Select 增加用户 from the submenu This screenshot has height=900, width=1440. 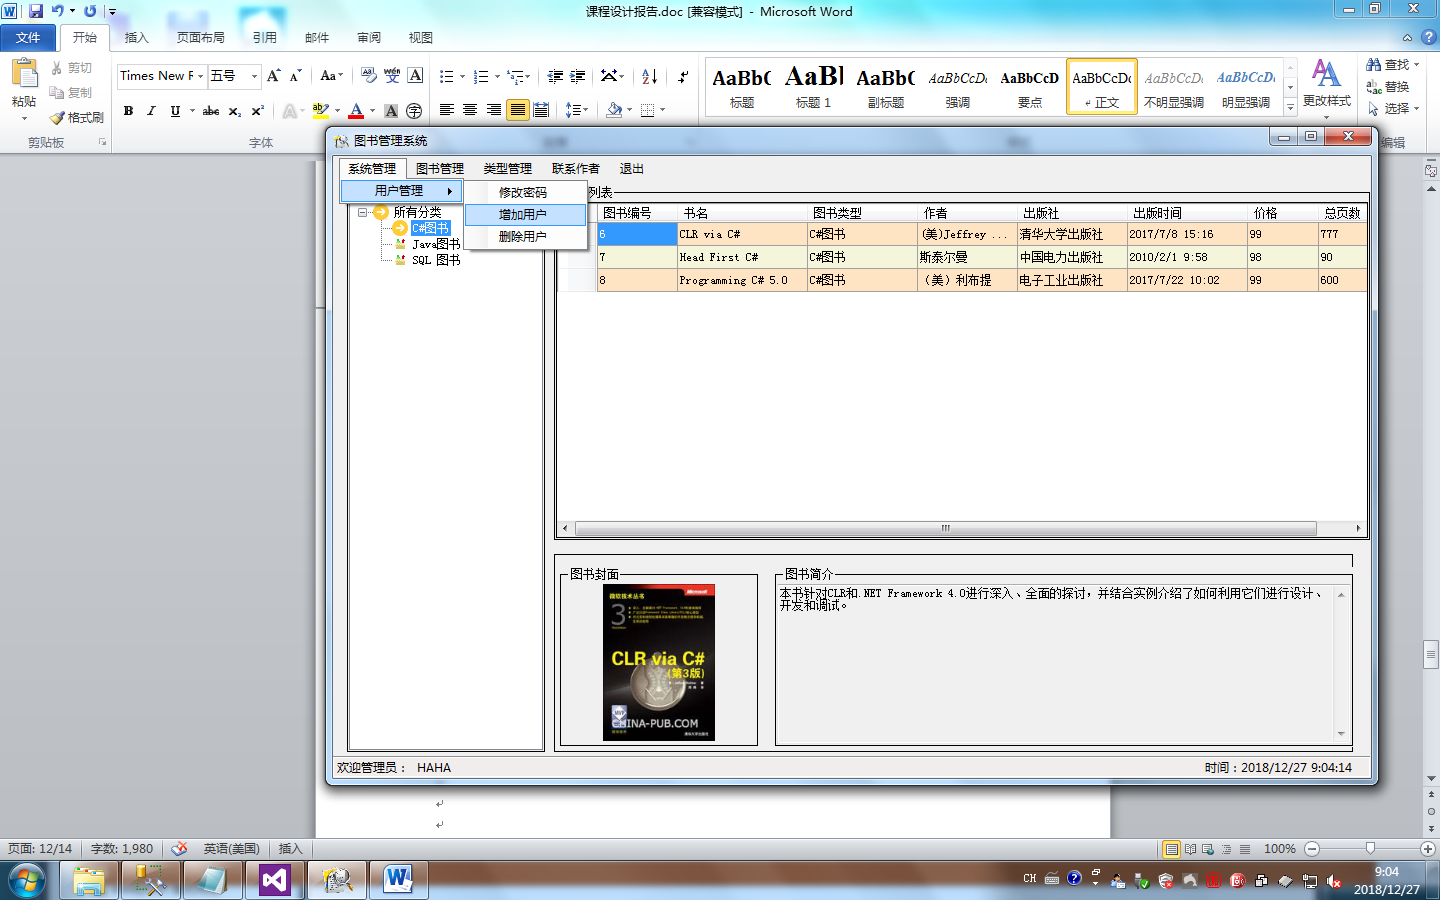pyautogui.click(x=524, y=214)
